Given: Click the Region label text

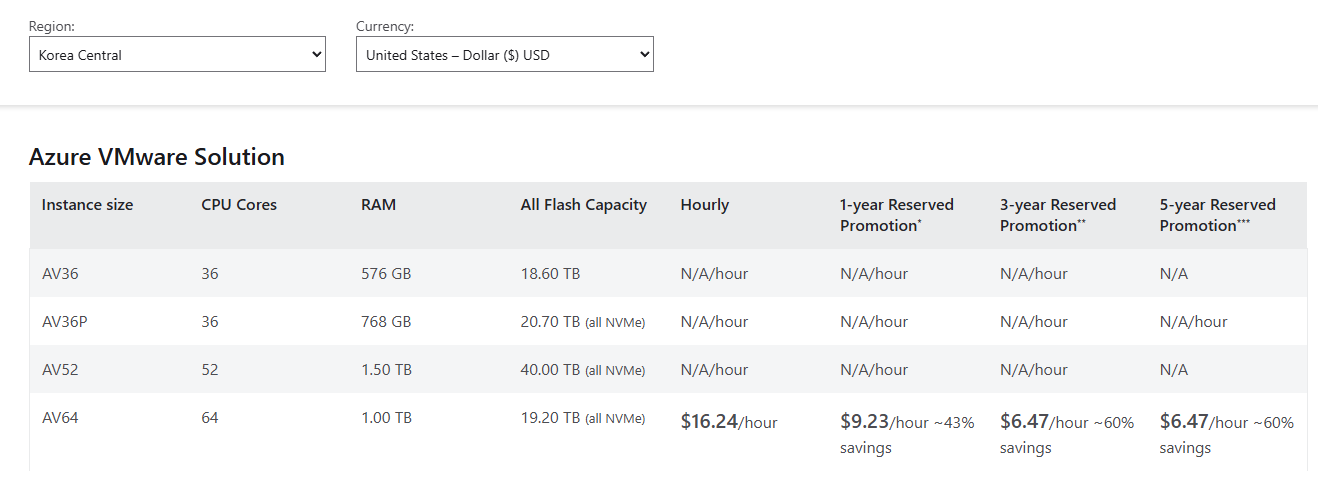Looking at the screenshot, I should (52, 27).
